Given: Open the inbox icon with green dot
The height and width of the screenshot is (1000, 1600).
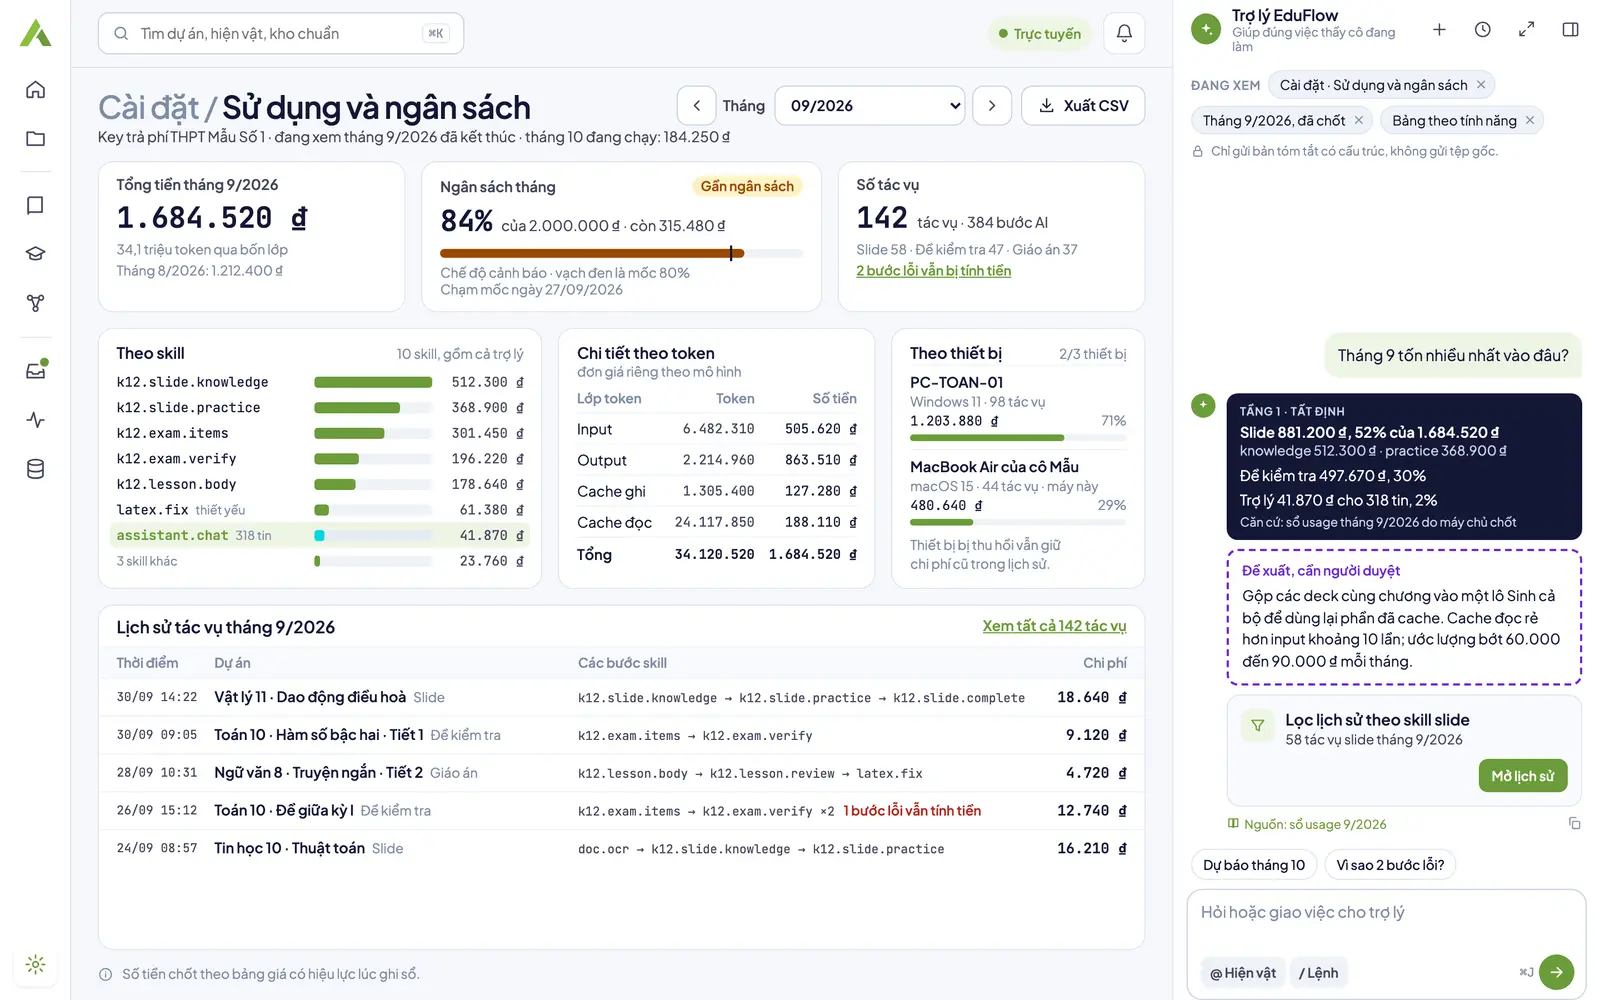Looking at the screenshot, I should pyautogui.click(x=35, y=371).
